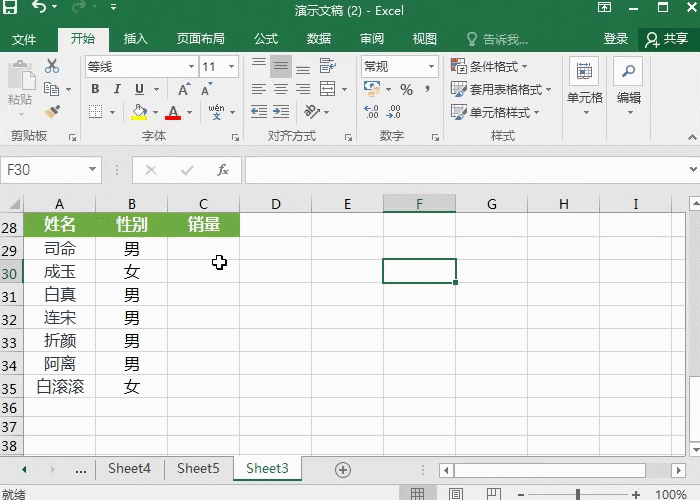Click 告诉我 tell me search box

click(x=497, y=40)
